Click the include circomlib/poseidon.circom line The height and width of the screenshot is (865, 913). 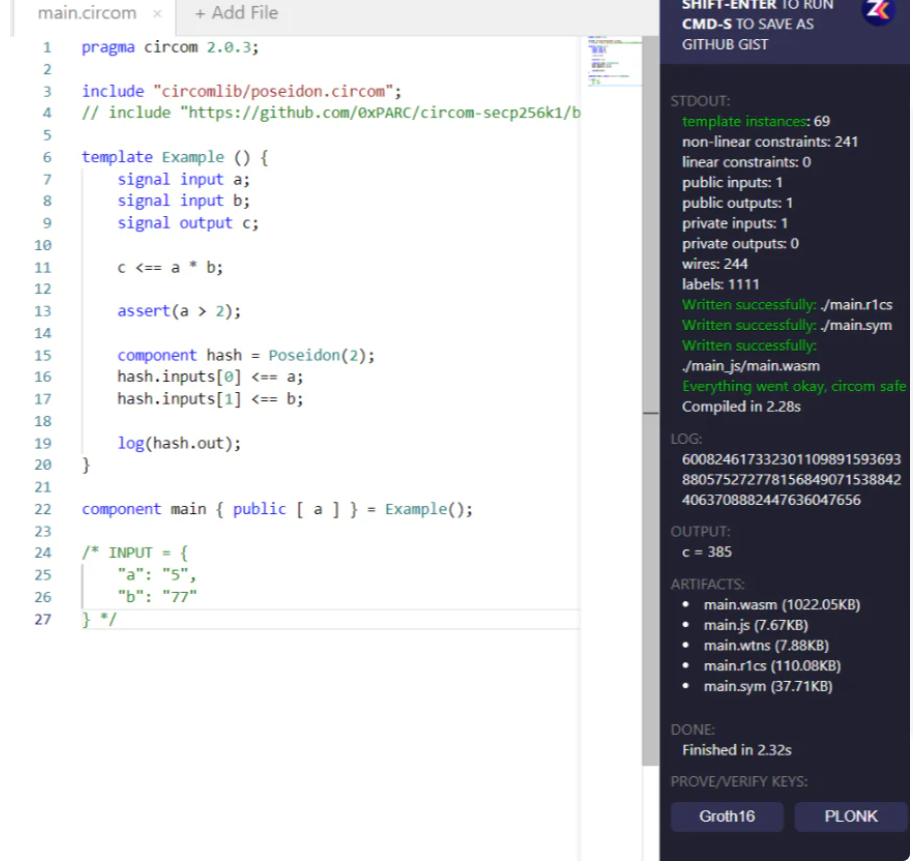click(241, 91)
